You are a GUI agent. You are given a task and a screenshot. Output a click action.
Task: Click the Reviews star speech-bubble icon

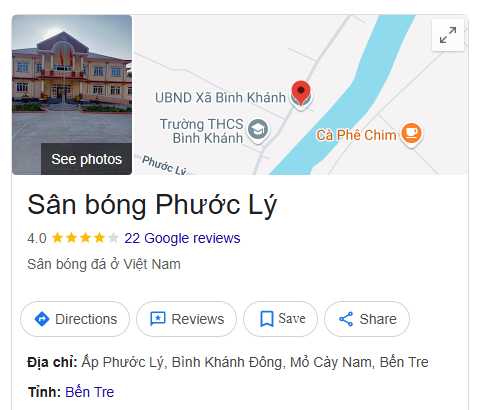[x=158, y=319]
